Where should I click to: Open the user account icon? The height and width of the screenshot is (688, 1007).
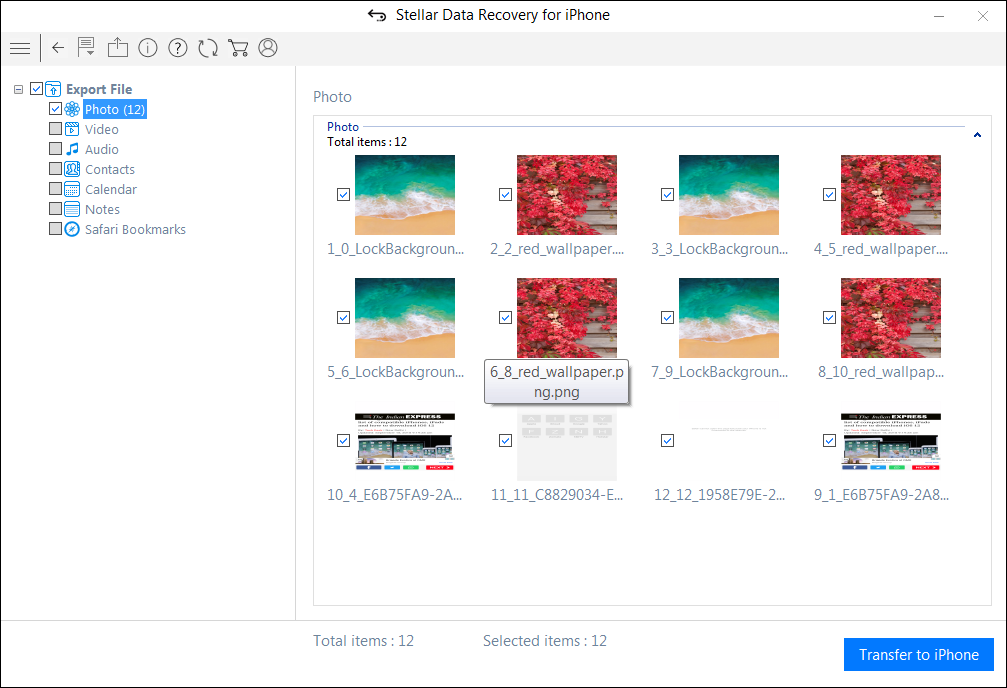(268, 48)
